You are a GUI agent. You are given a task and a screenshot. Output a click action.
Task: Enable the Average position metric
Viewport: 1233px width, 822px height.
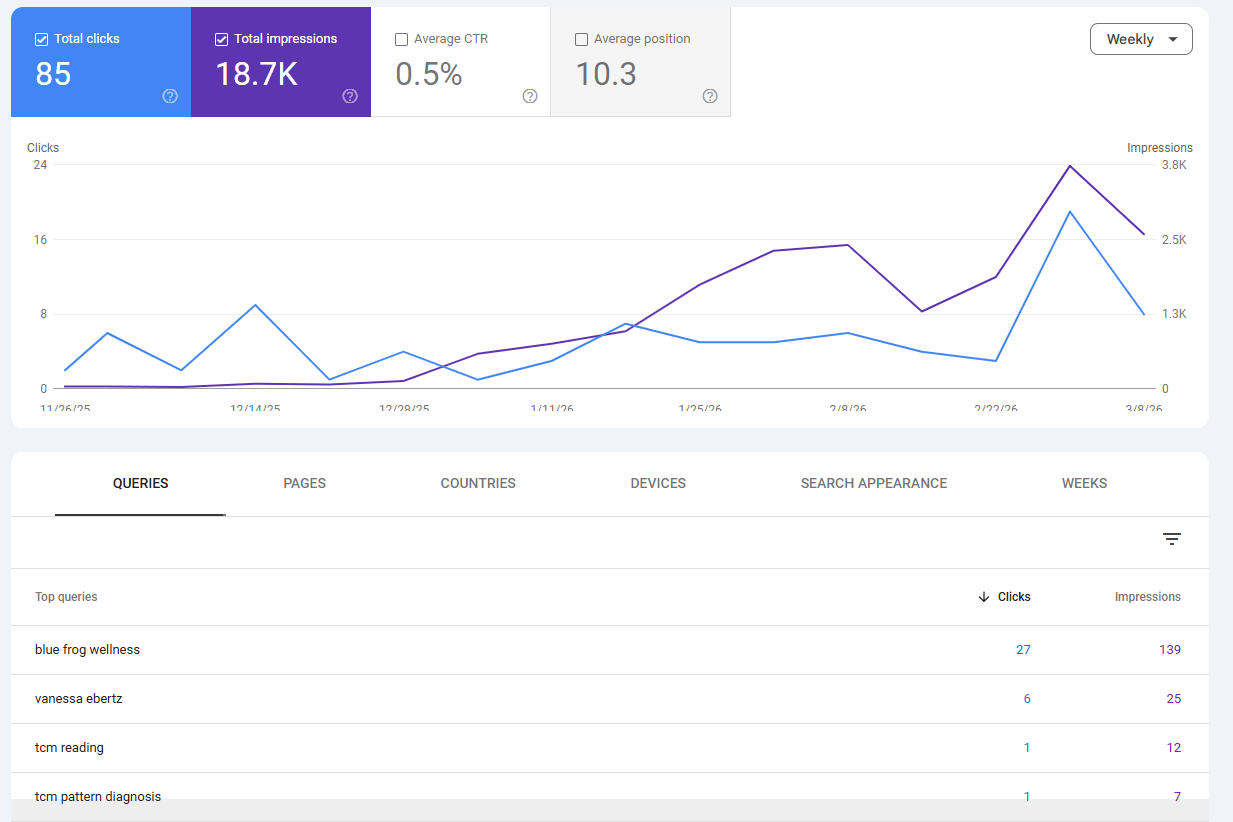(581, 38)
